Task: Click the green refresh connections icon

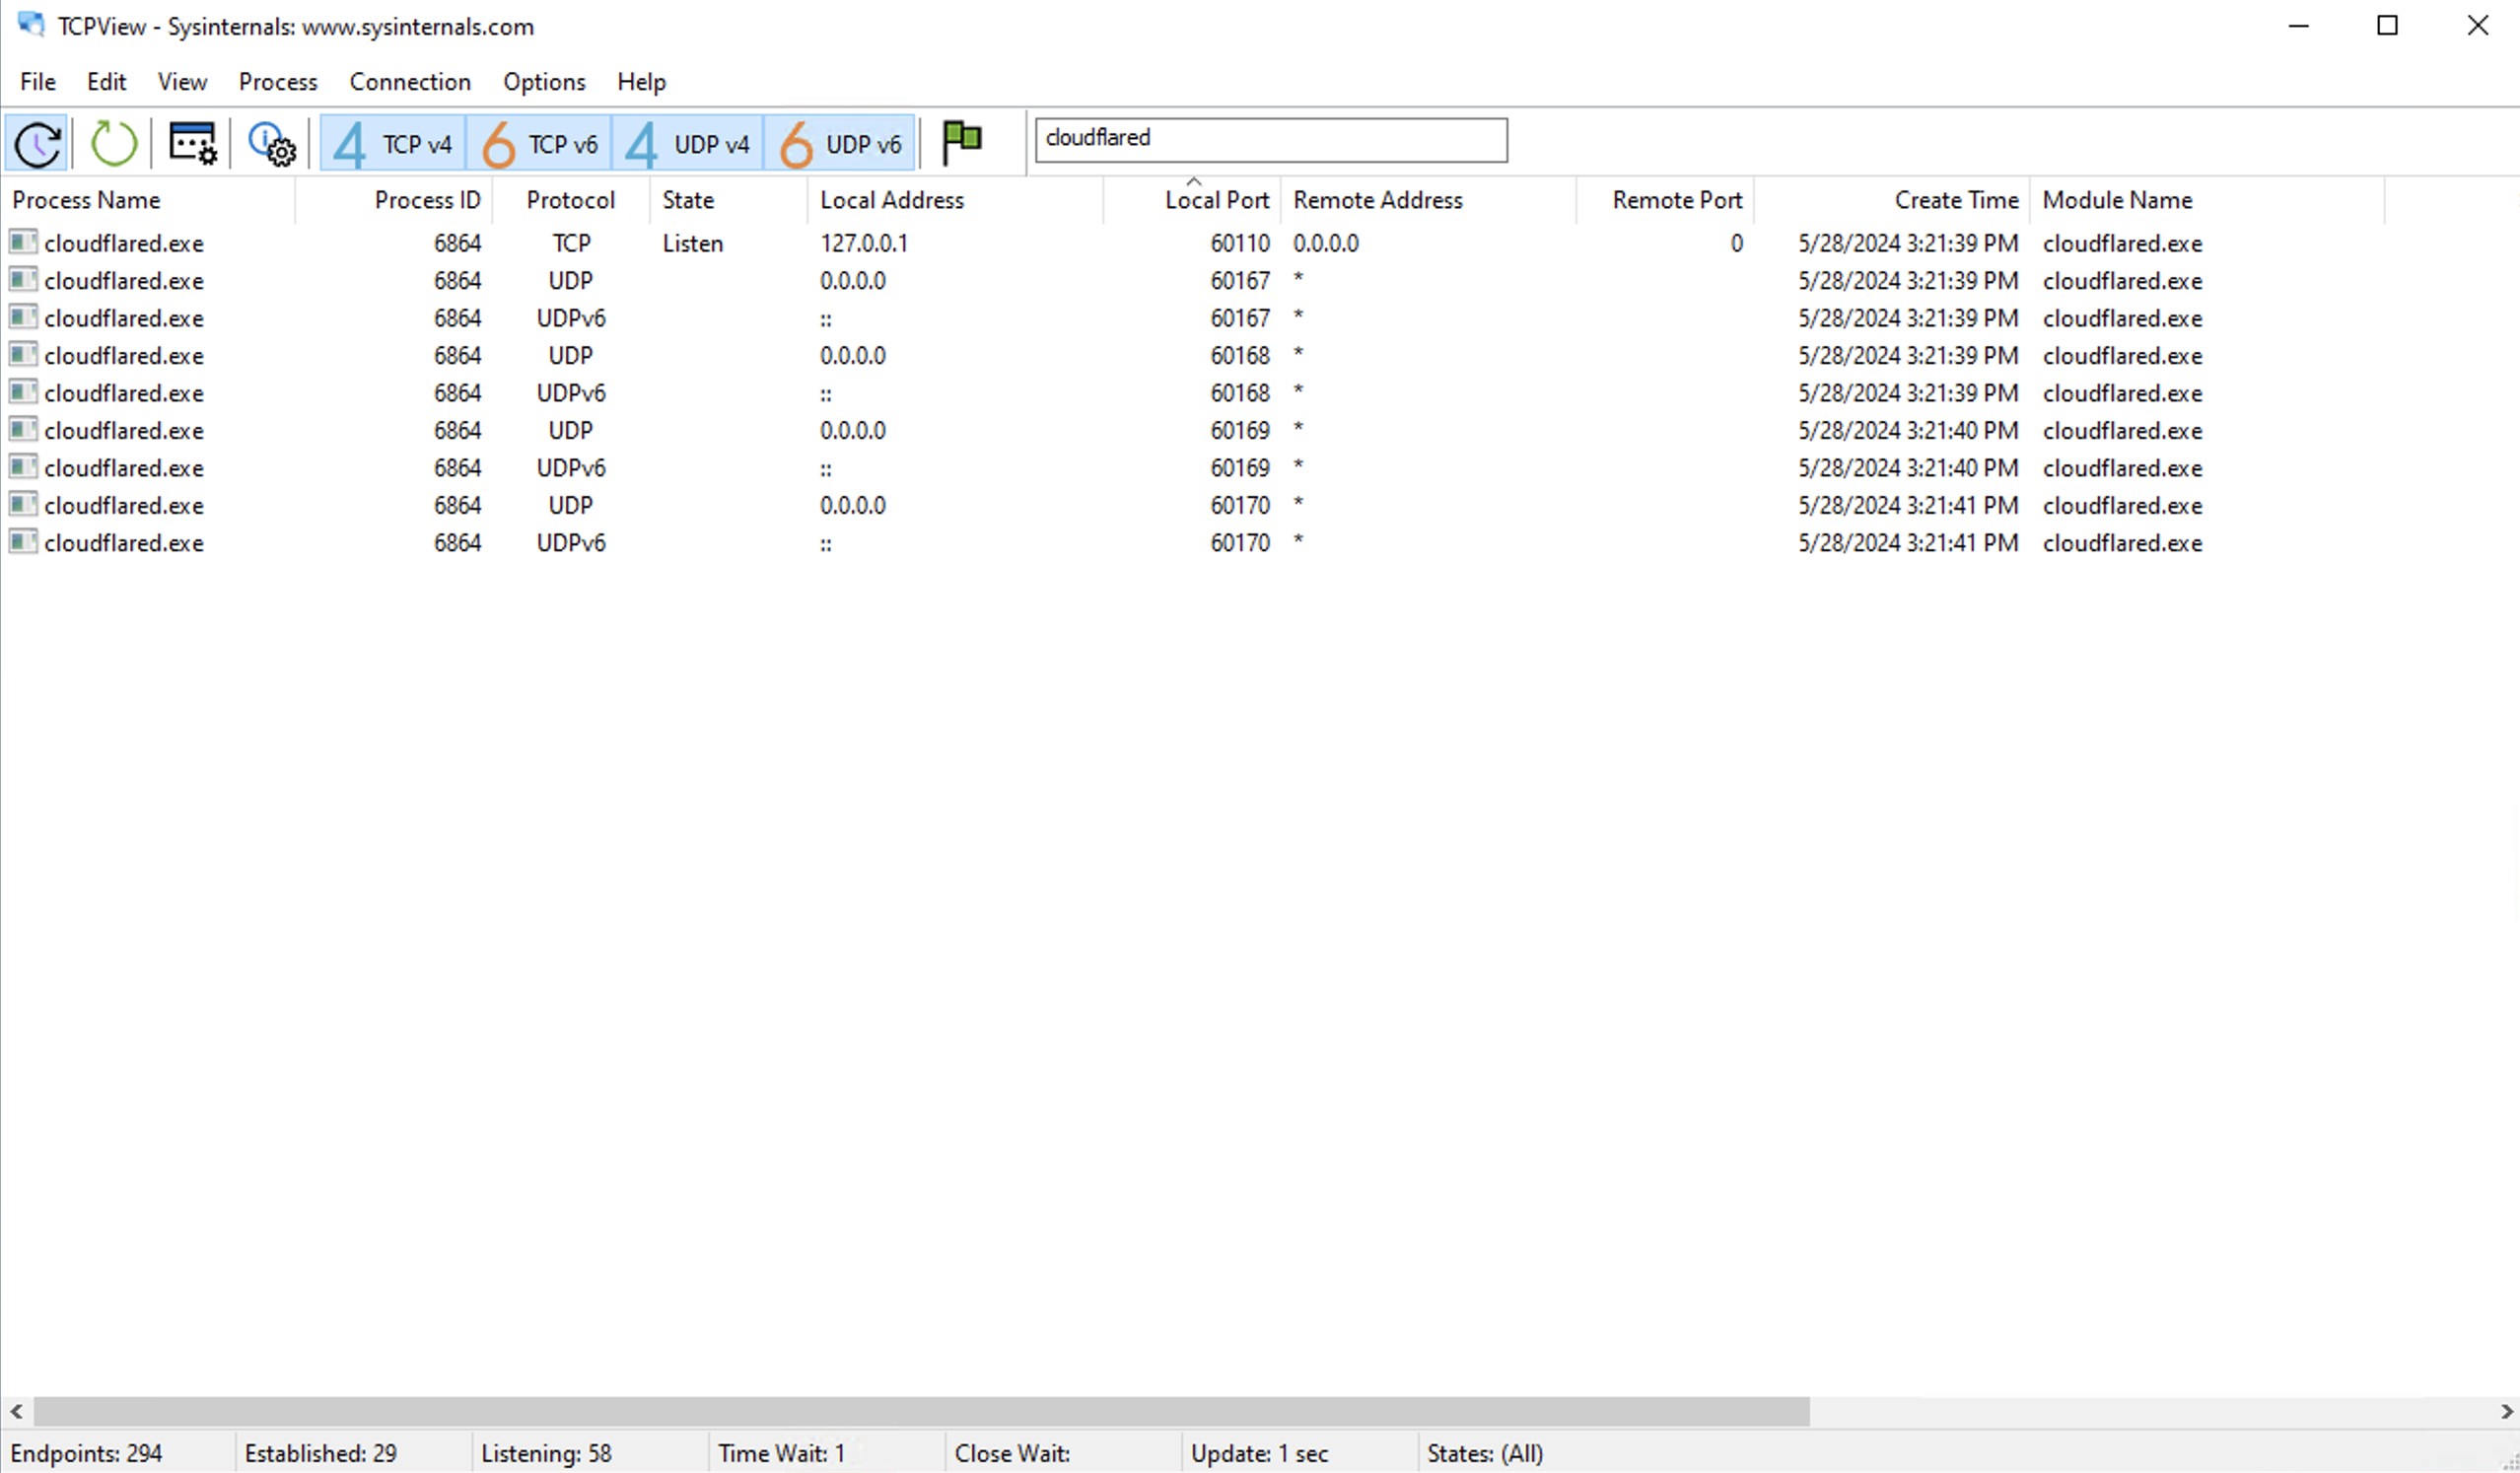Action: click(112, 143)
